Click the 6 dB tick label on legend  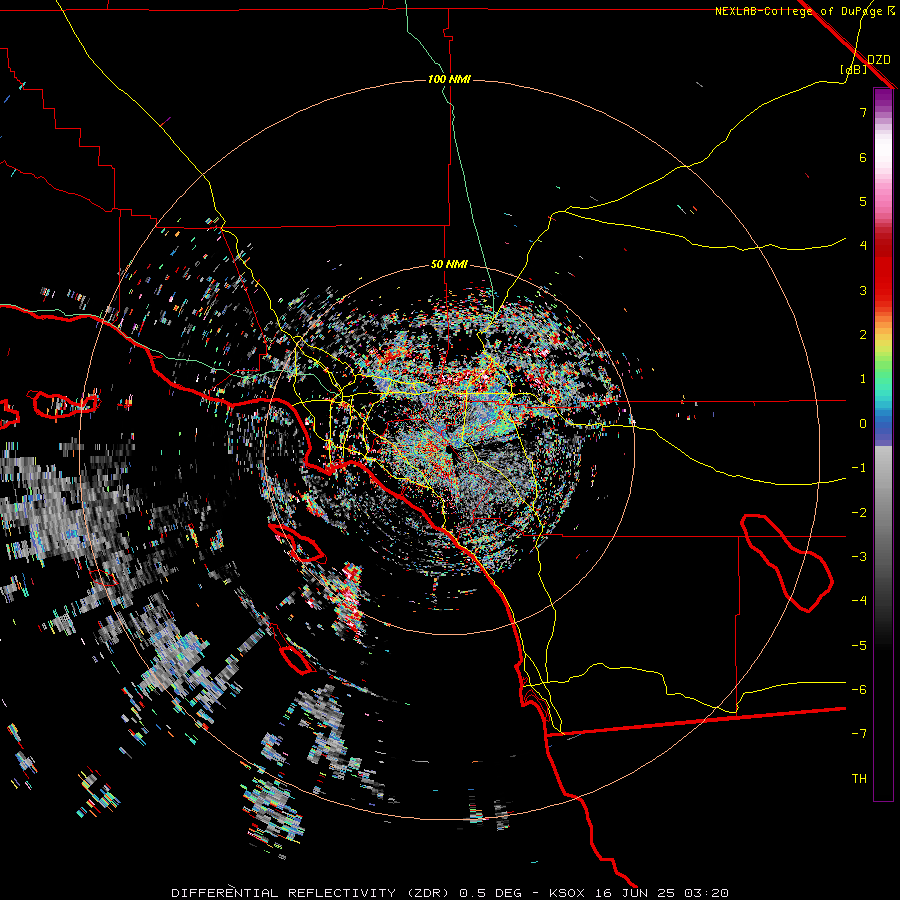click(863, 157)
